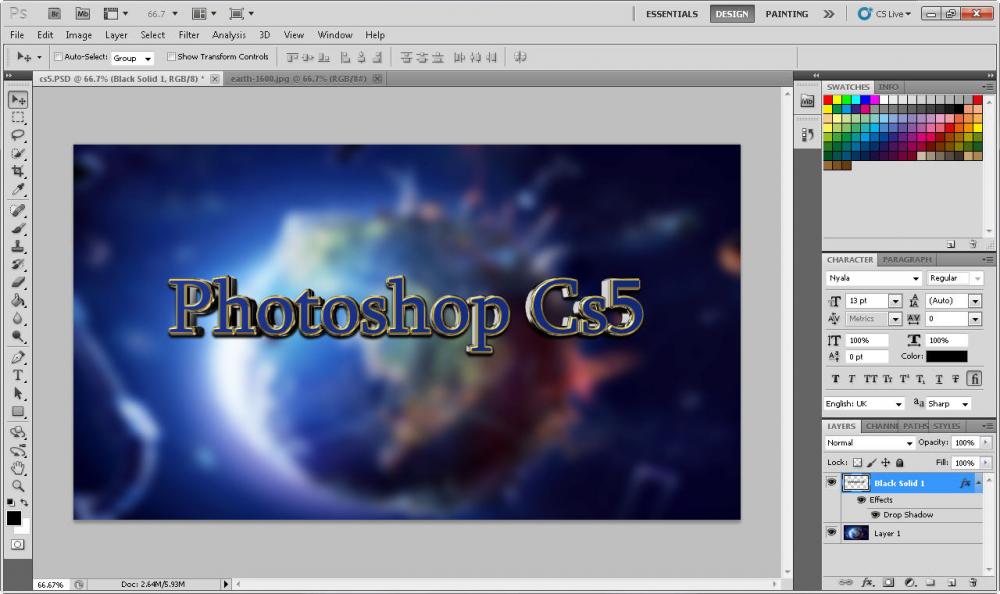The image size is (1000, 594).
Task: Launch Mini Bridge from top bar
Action: click(x=83, y=13)
